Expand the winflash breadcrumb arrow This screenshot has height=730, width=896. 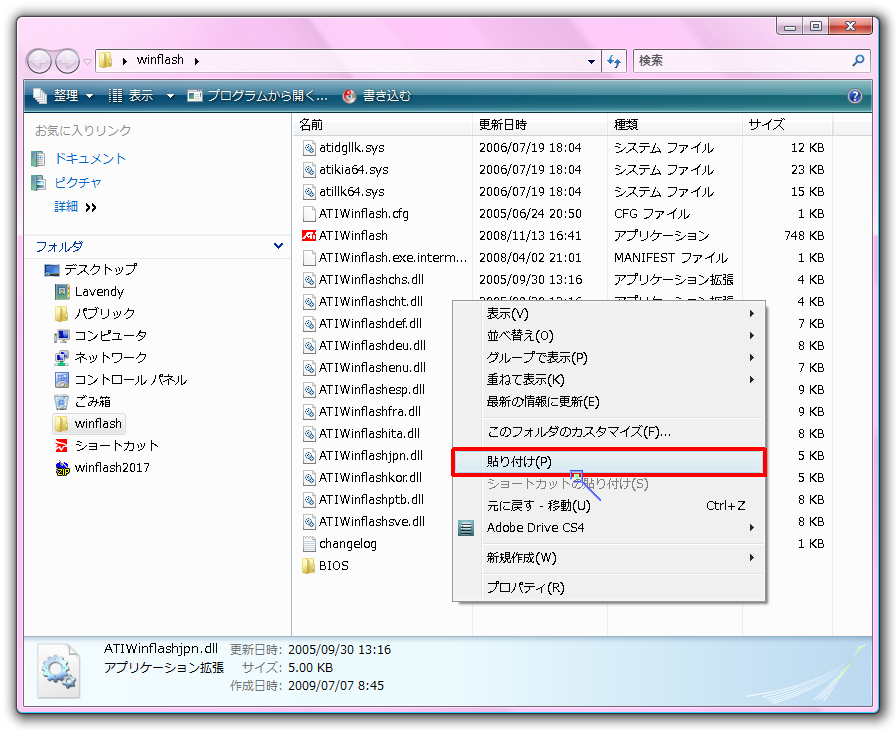197,61
